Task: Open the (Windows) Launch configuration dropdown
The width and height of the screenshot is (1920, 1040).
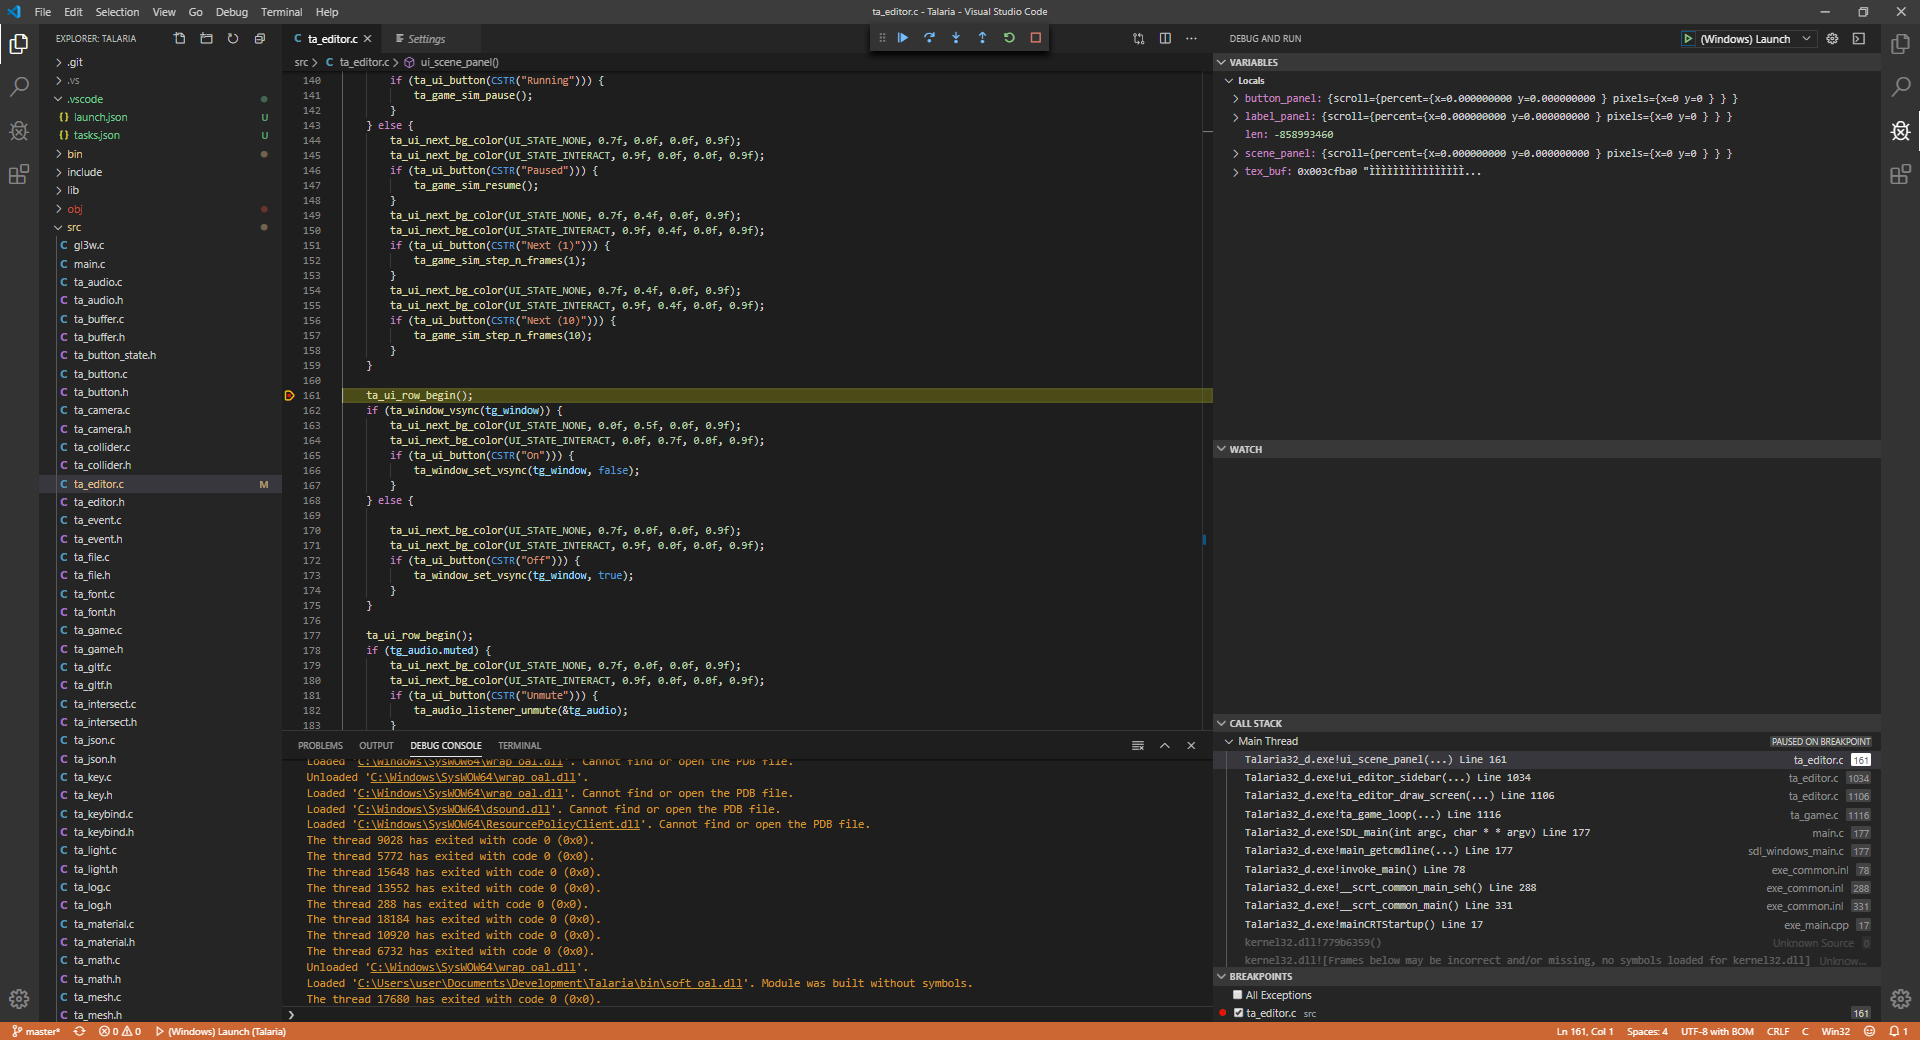Action: coord(1808,38)
